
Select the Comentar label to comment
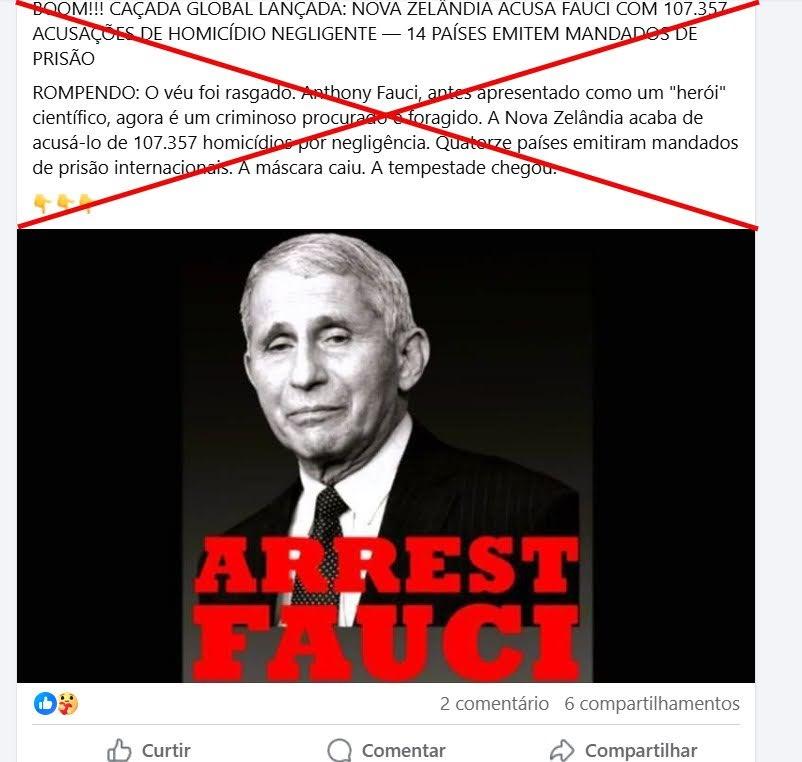(404, 750)
